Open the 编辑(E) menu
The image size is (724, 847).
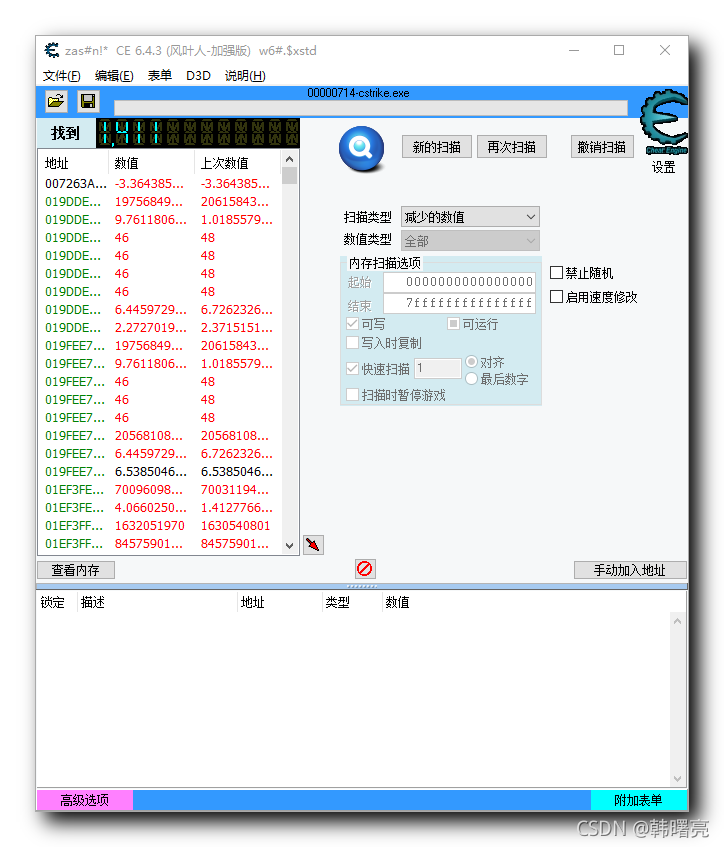coord(114,76)
